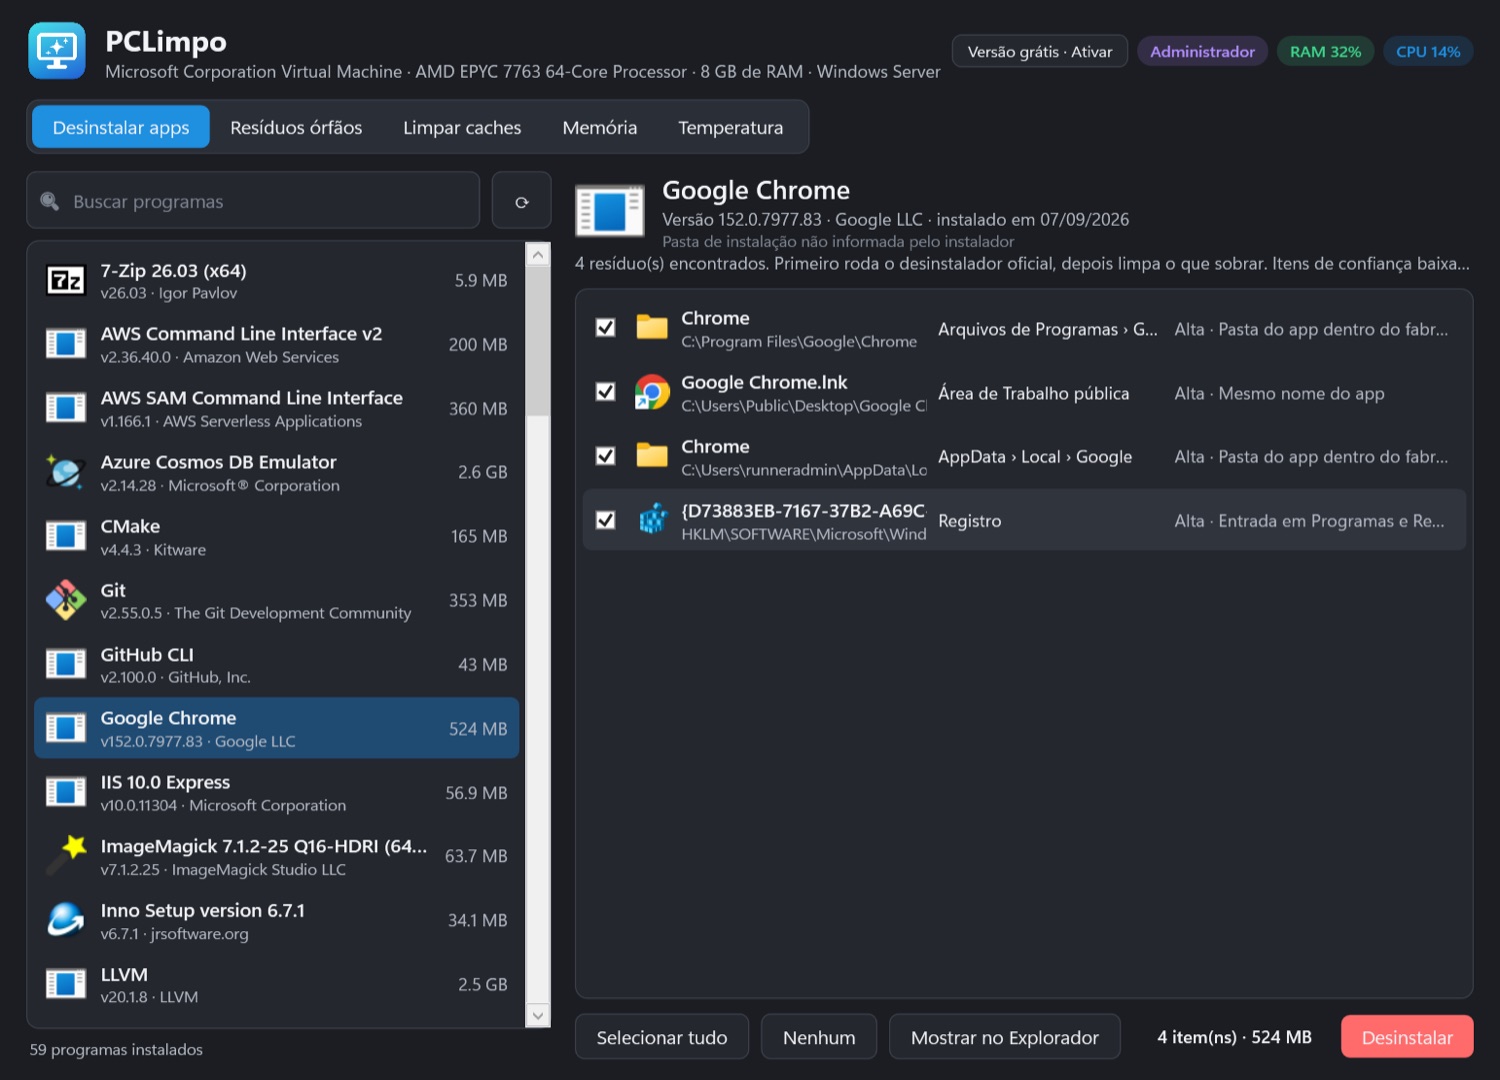Click the magnifier icon in the search box

pyautogui.click(x=49, y=201)
